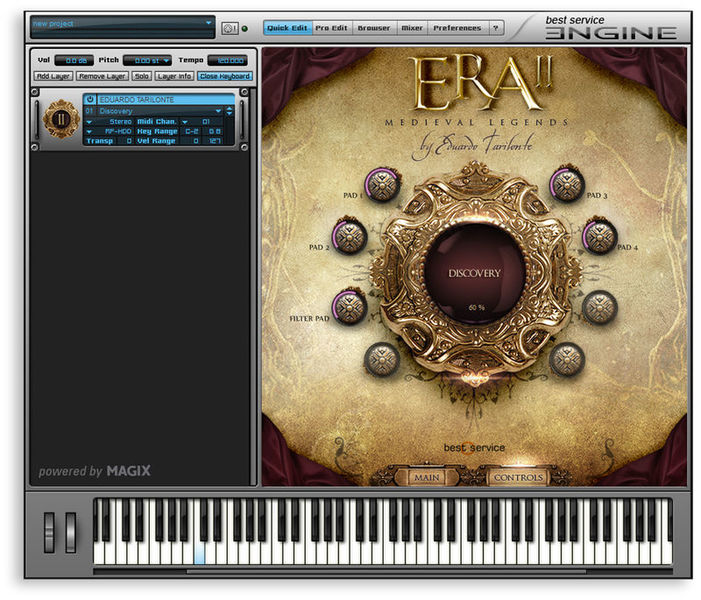Click the ERA II layer emblem thumbnail
Image resolution: width=701 pixels, height=600 pixels.
[x=61, y=119]
